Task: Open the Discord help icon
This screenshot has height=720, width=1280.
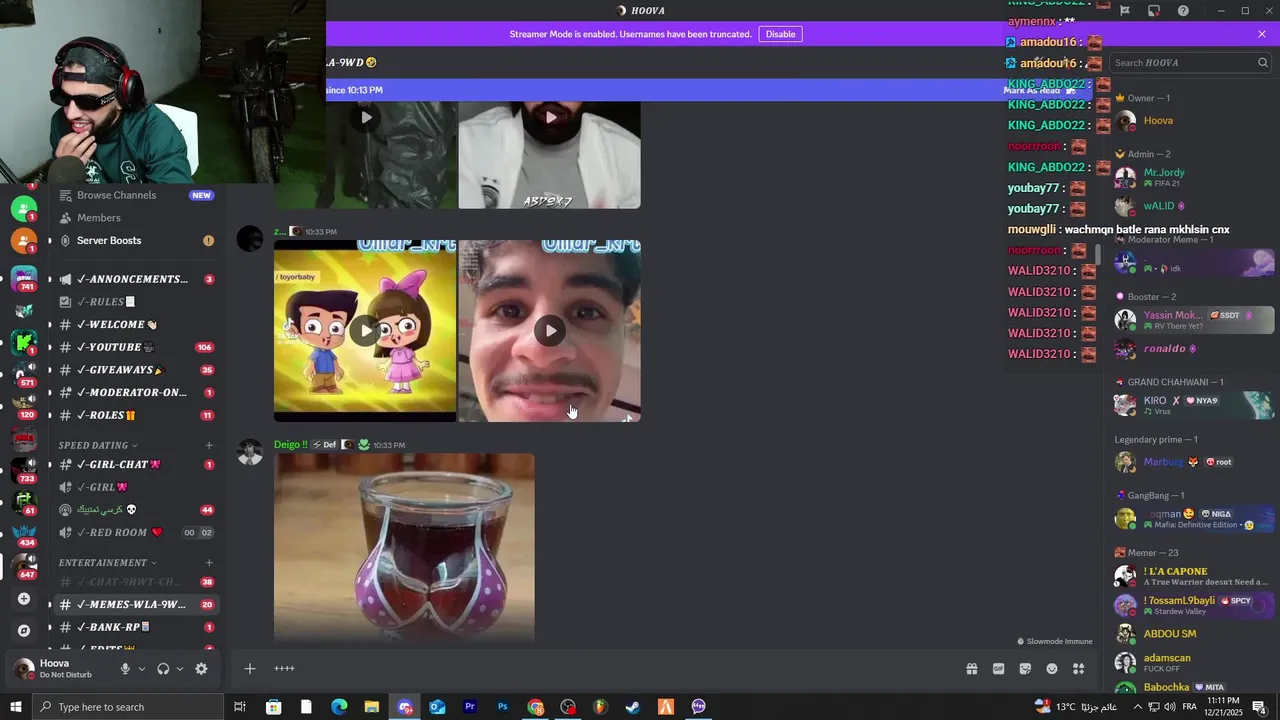Action: point(1183,11)
